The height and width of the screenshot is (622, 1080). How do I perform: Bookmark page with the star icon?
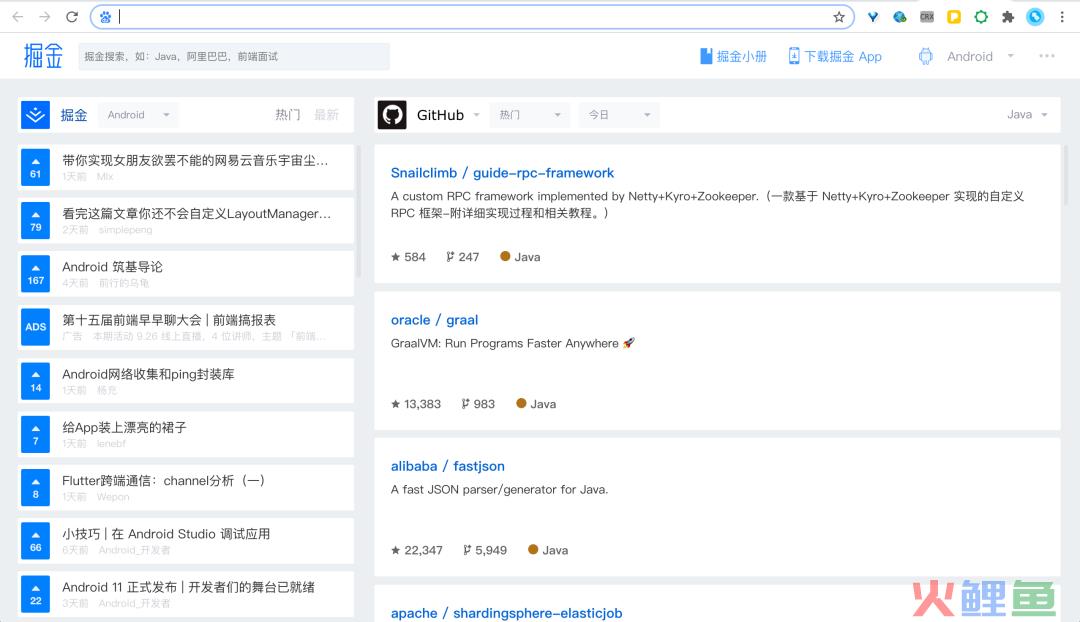(x=838, y=17)
